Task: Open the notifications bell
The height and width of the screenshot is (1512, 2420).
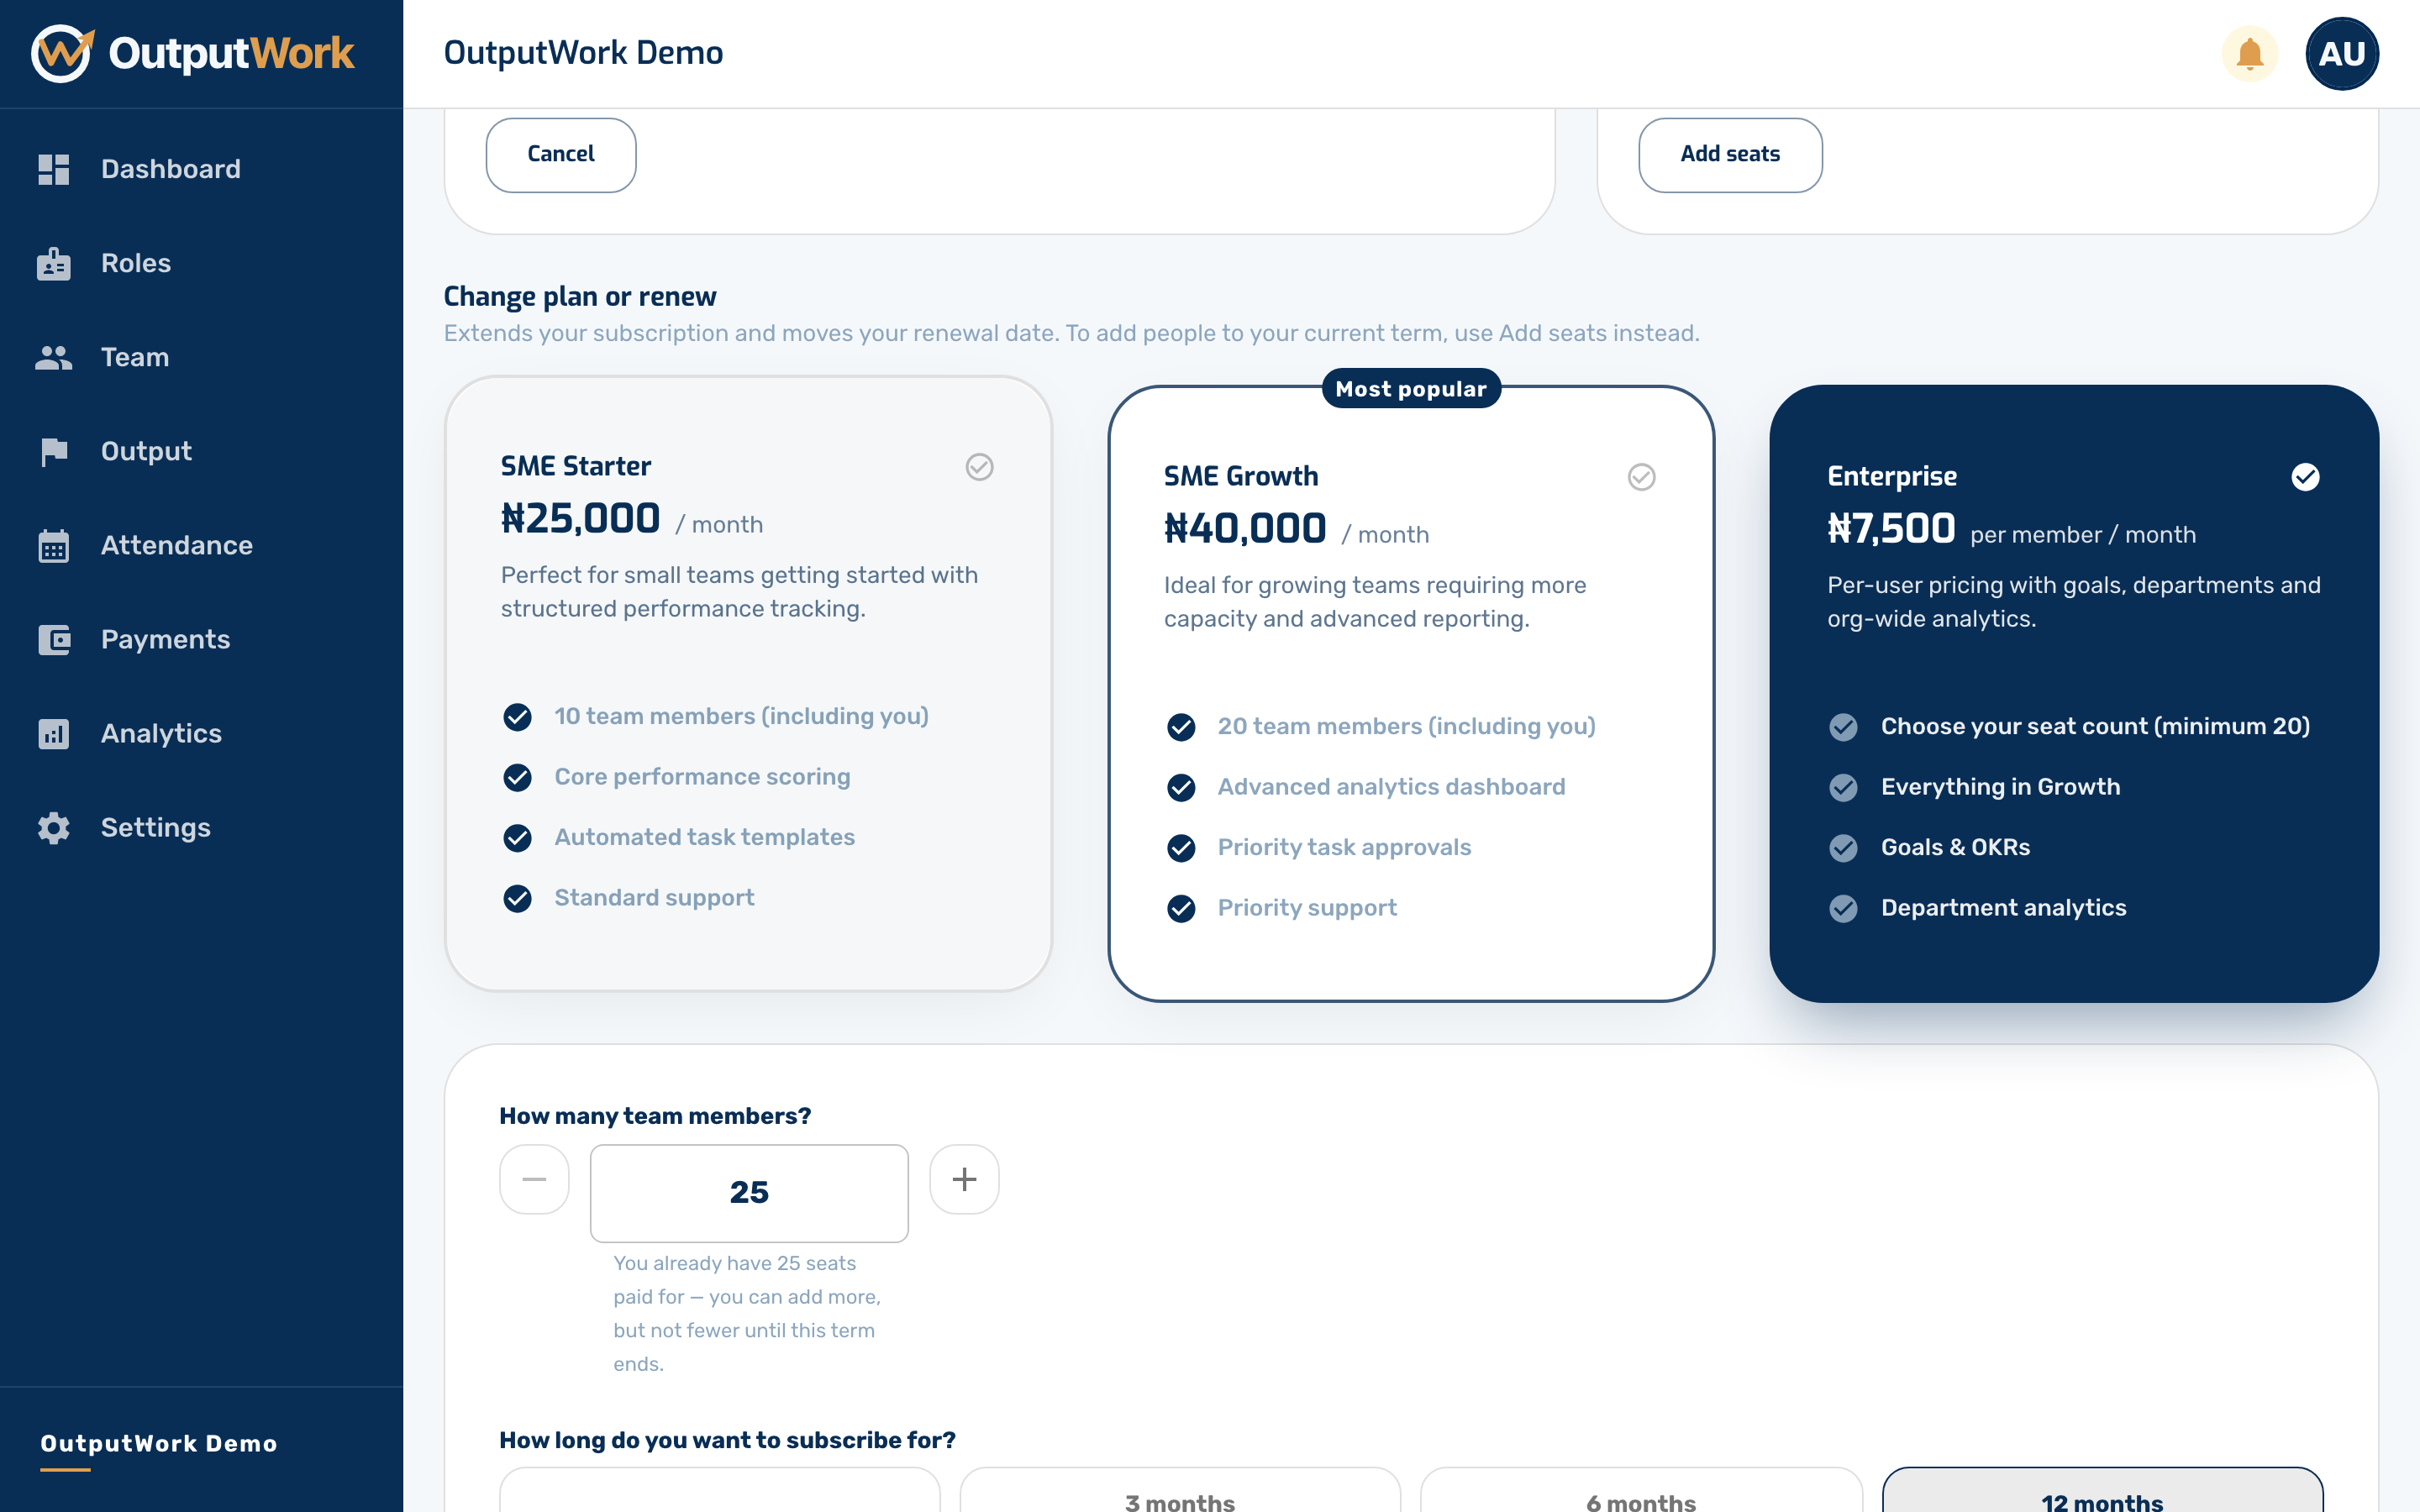Action: [2250, 53]
